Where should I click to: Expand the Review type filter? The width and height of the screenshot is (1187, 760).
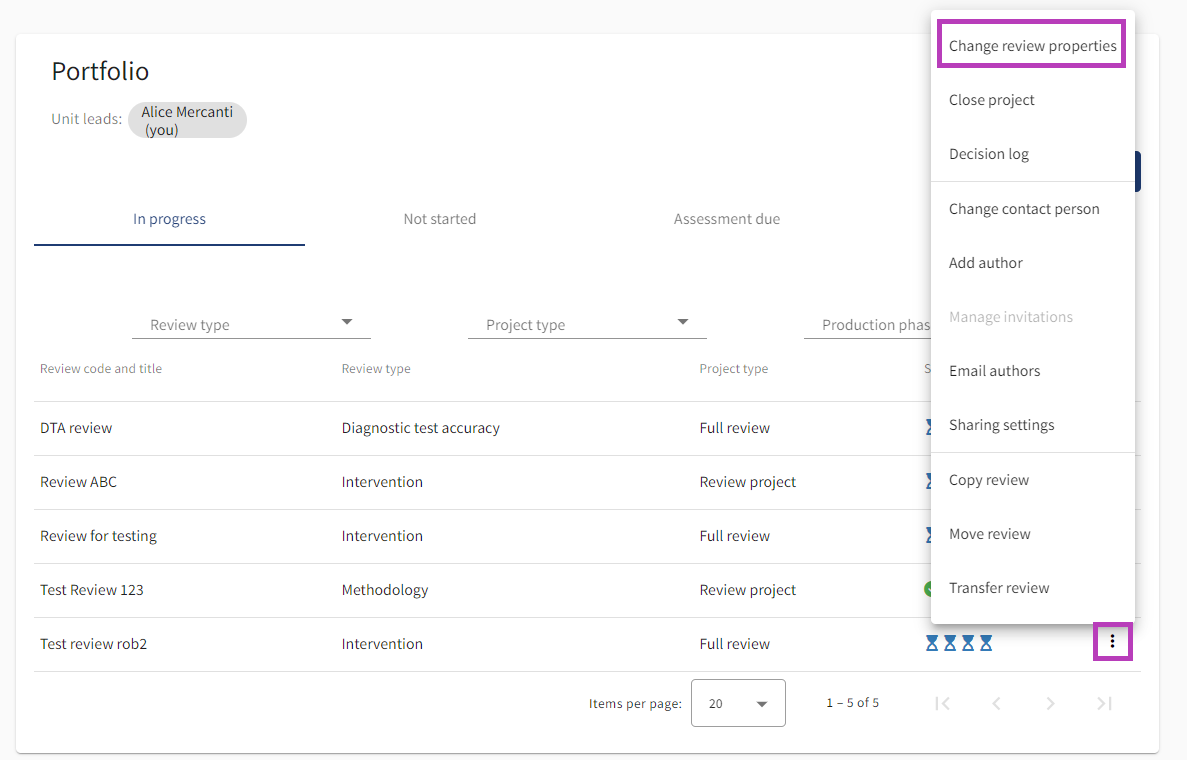click(x=251, y=324)
